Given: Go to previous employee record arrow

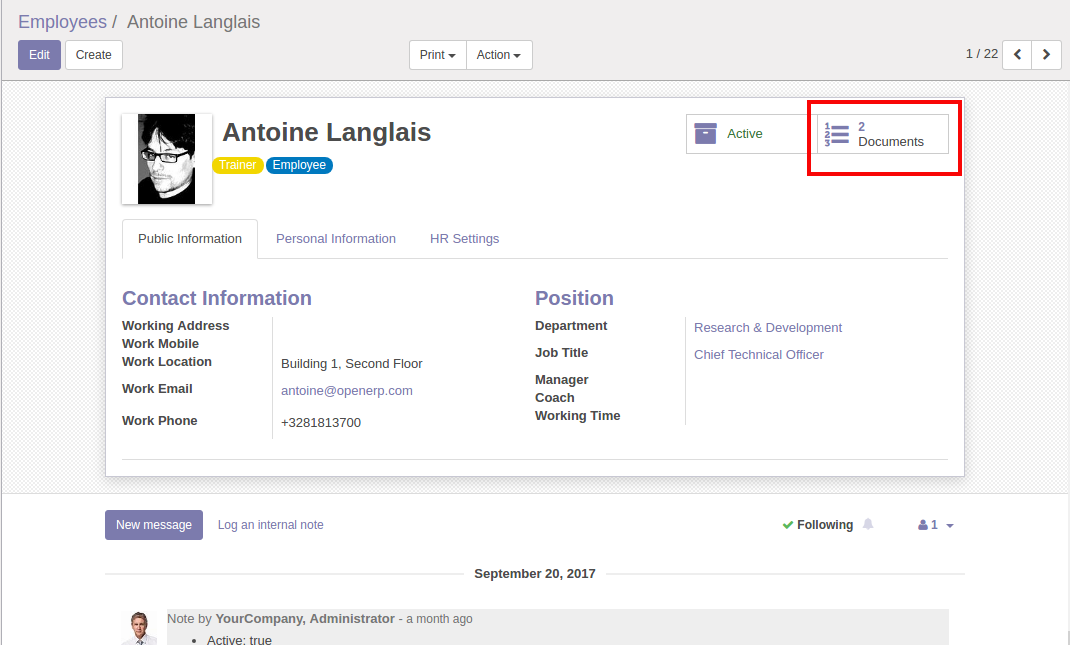Looking at the screenshot, I should coord(1017,54).
